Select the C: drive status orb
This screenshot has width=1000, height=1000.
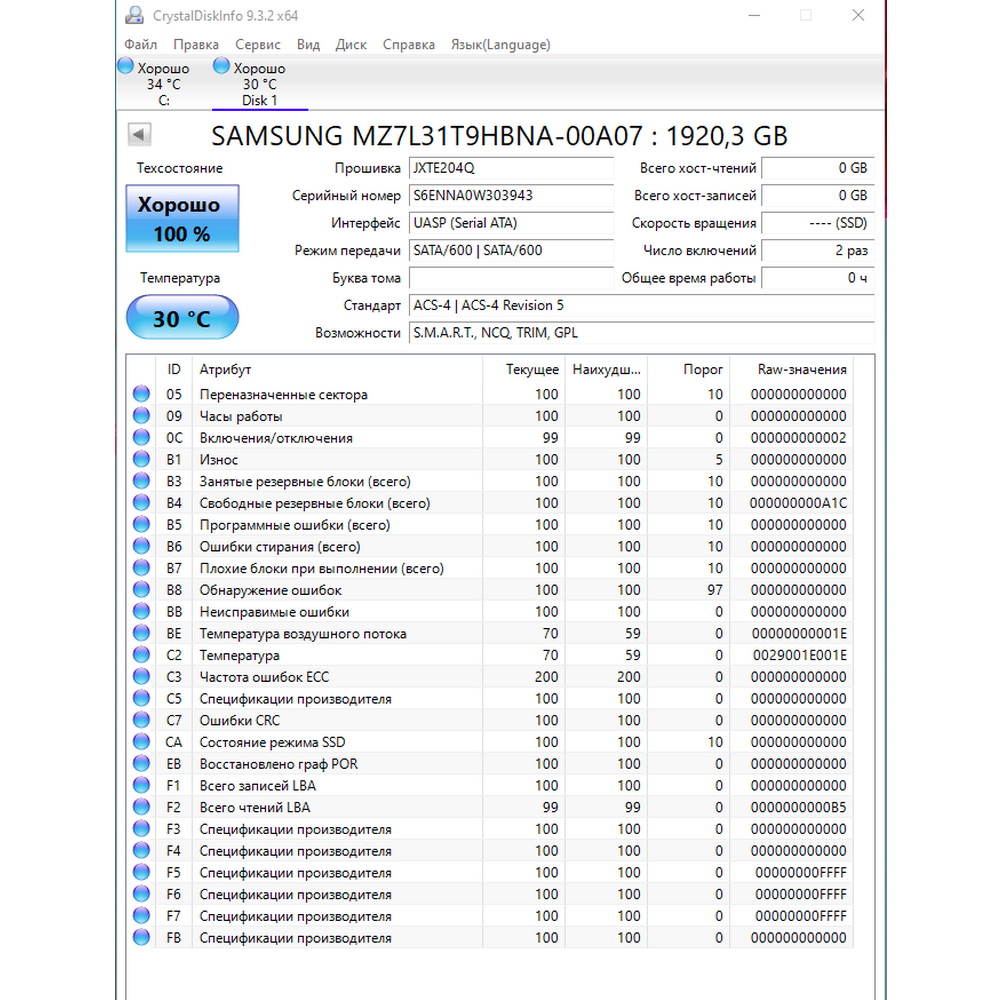pyautogui.click(x=126, y=66)
